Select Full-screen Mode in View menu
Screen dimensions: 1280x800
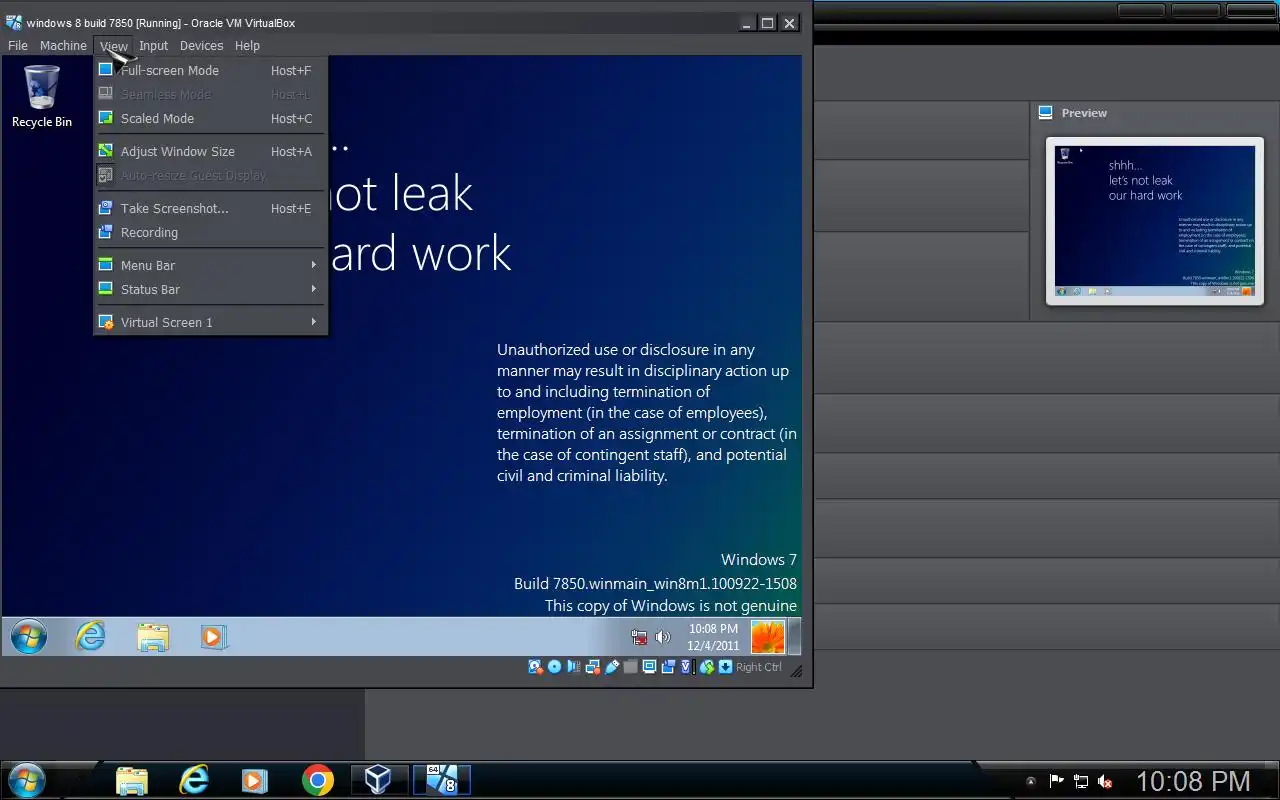210,70
